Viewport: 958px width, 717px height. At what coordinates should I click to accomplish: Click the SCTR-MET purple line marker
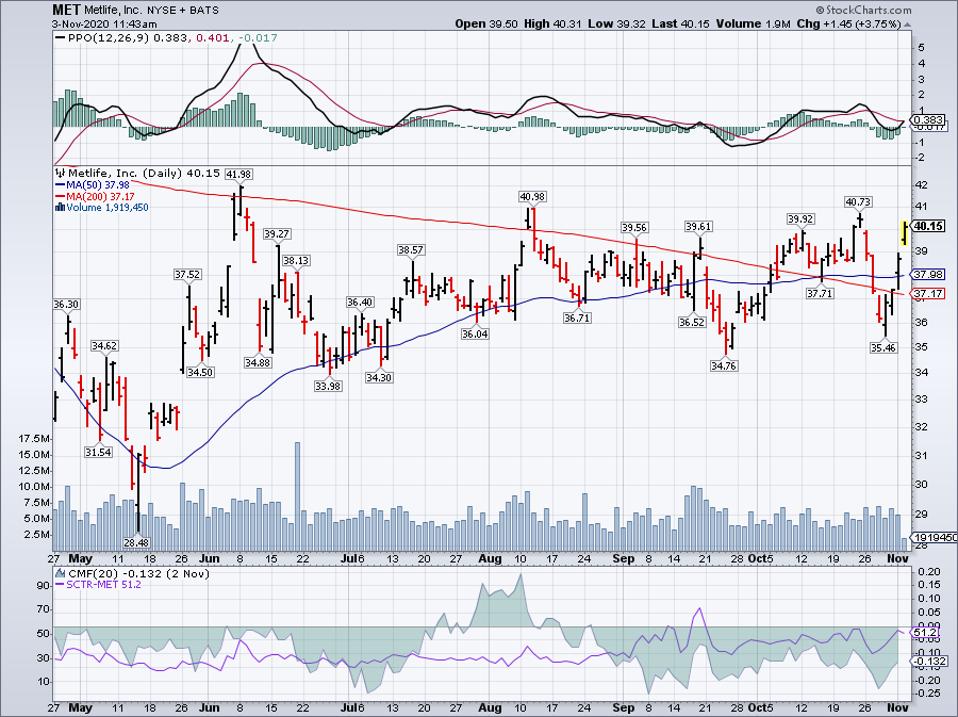point(61,583)
